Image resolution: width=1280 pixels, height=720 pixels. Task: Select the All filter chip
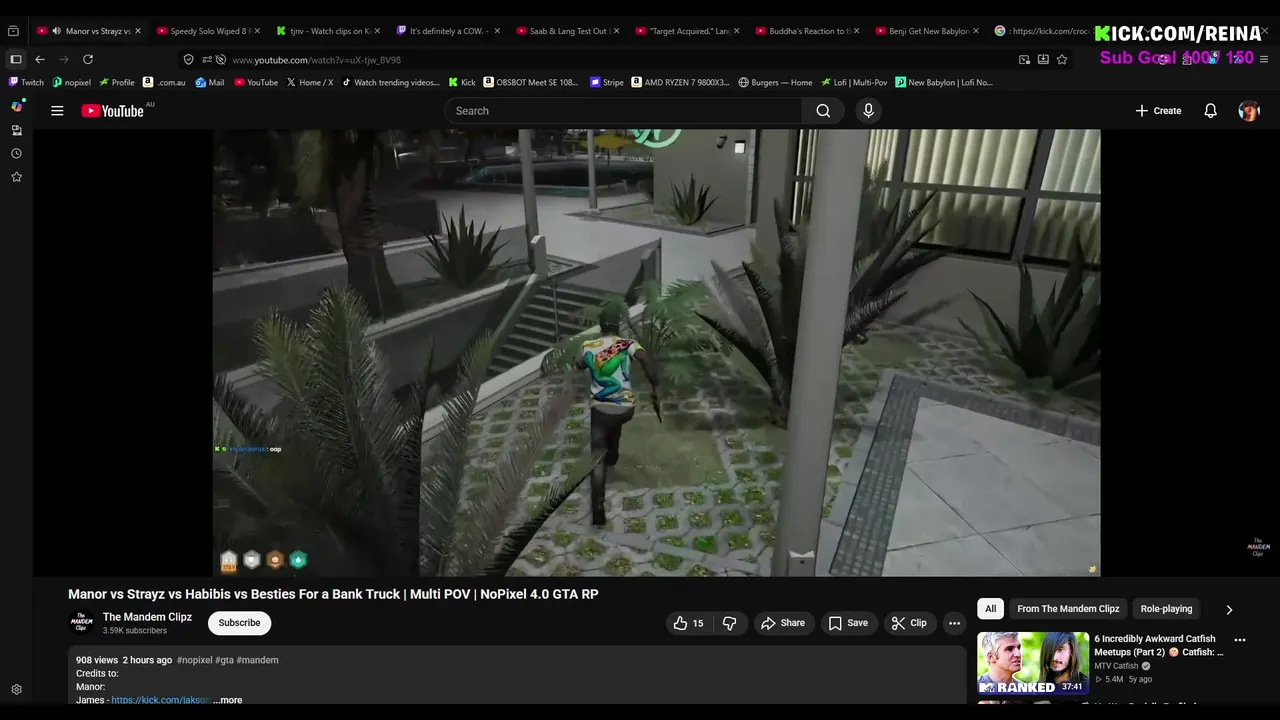click(x=990, y=609)
